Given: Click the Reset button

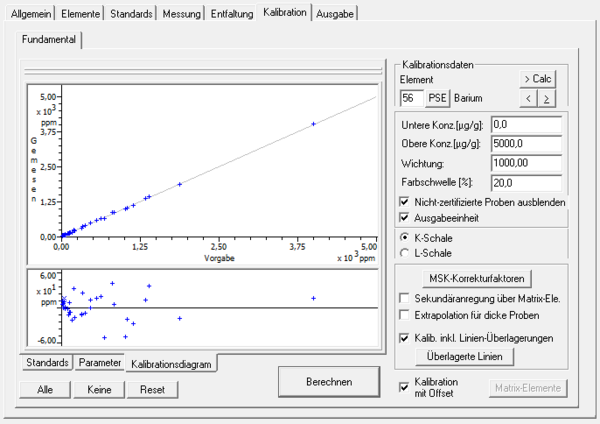Looking at the screenshot, I should tap(152, 390).
